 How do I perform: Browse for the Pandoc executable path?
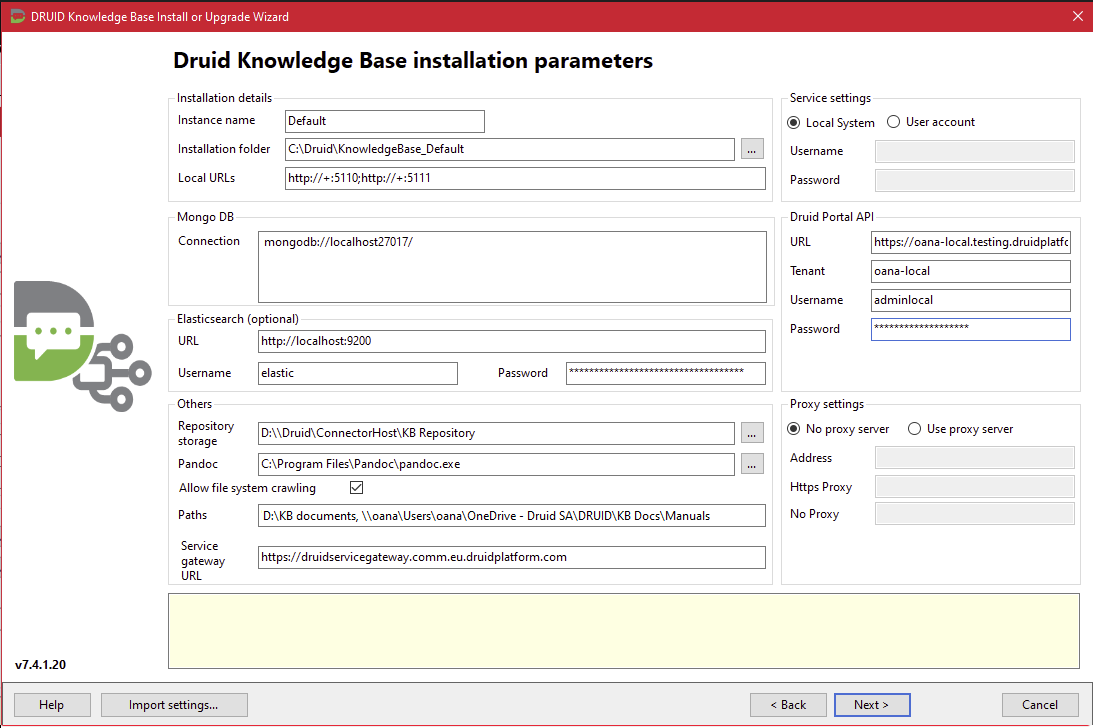pyautogui.click(x=752, y=464)
